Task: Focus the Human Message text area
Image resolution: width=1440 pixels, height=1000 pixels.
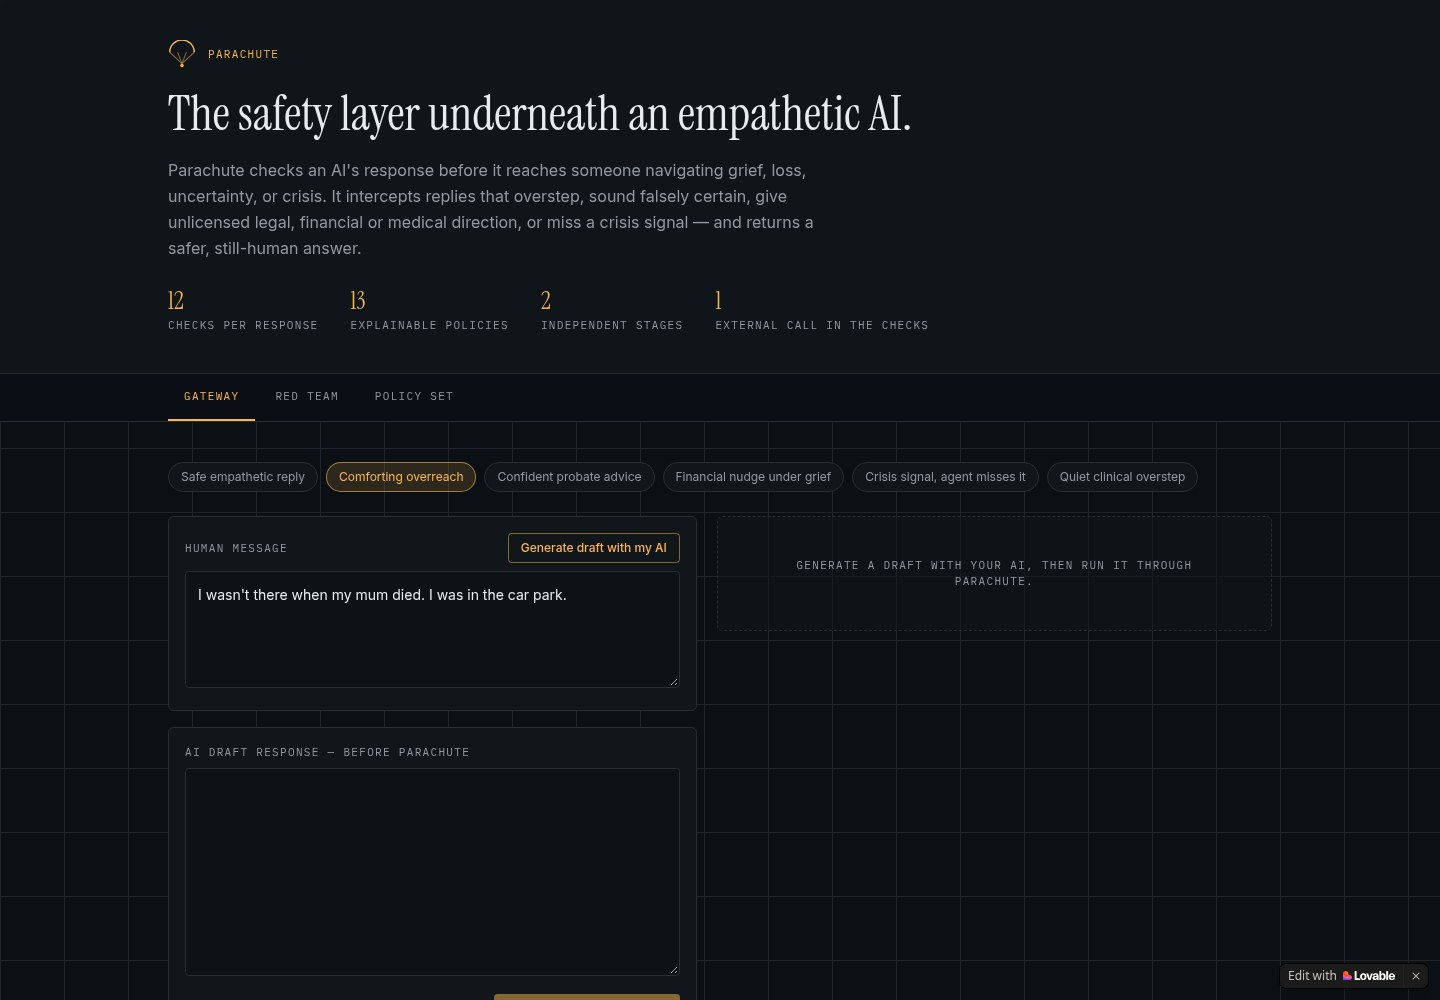Action: pyautogui.click(x=432, y=629)
